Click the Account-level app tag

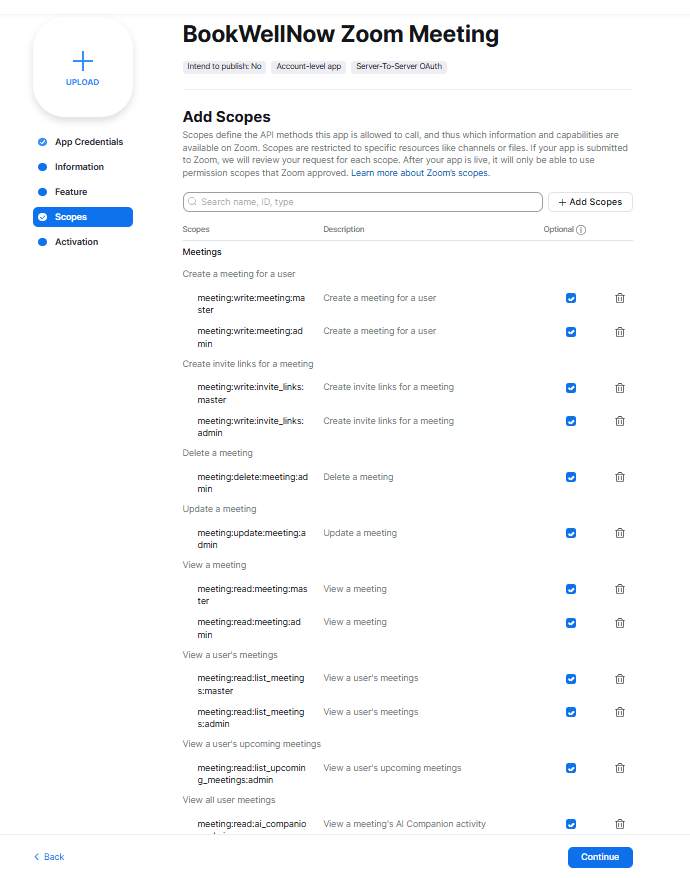tap(309, 67)
